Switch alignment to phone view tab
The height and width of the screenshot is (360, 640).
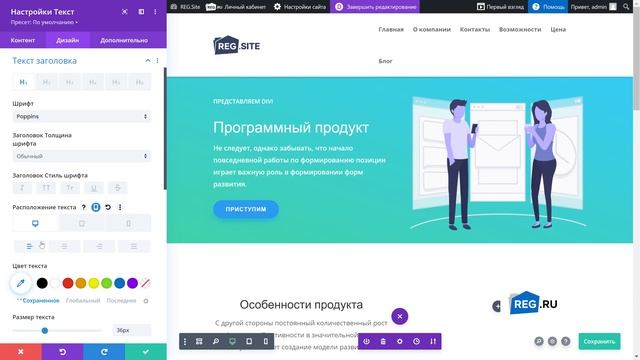pos(128,223)
